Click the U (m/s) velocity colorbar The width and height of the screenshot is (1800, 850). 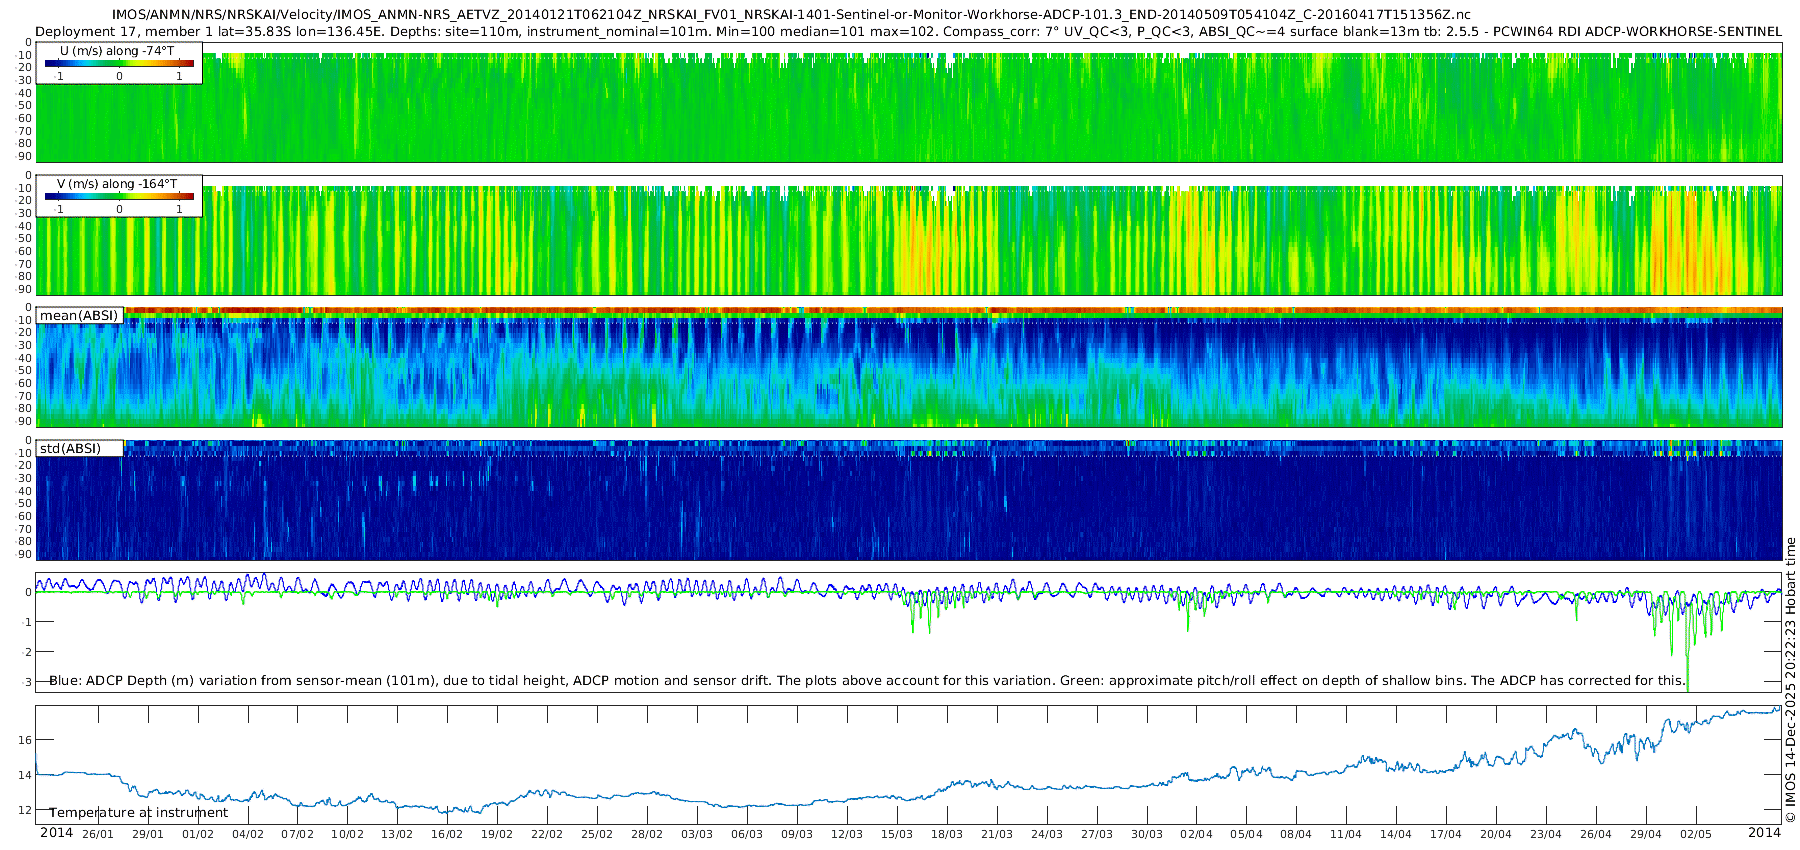[x=119, y=64]
